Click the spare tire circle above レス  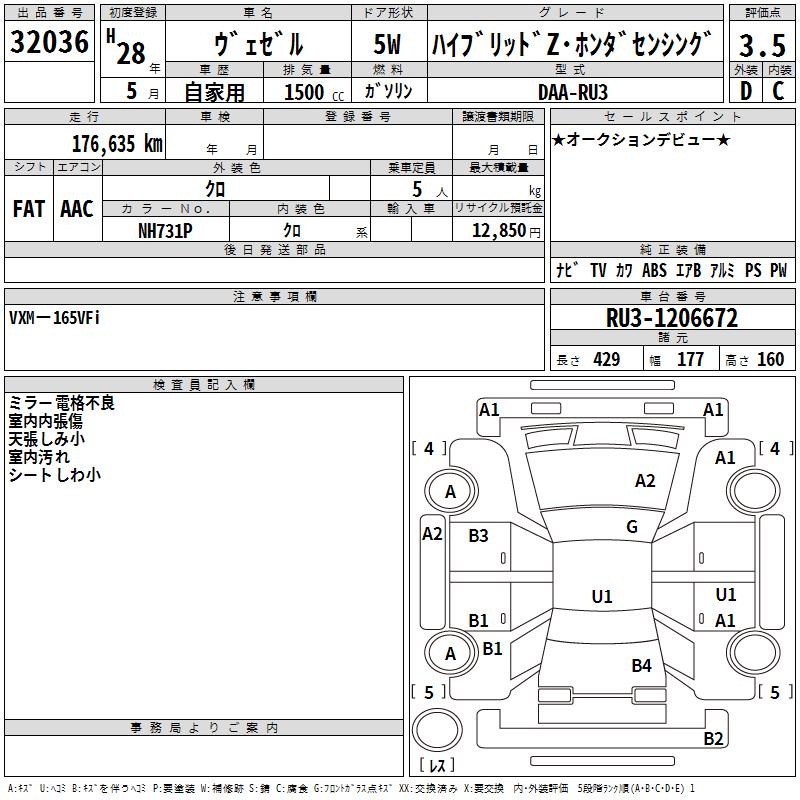(437, 730)
